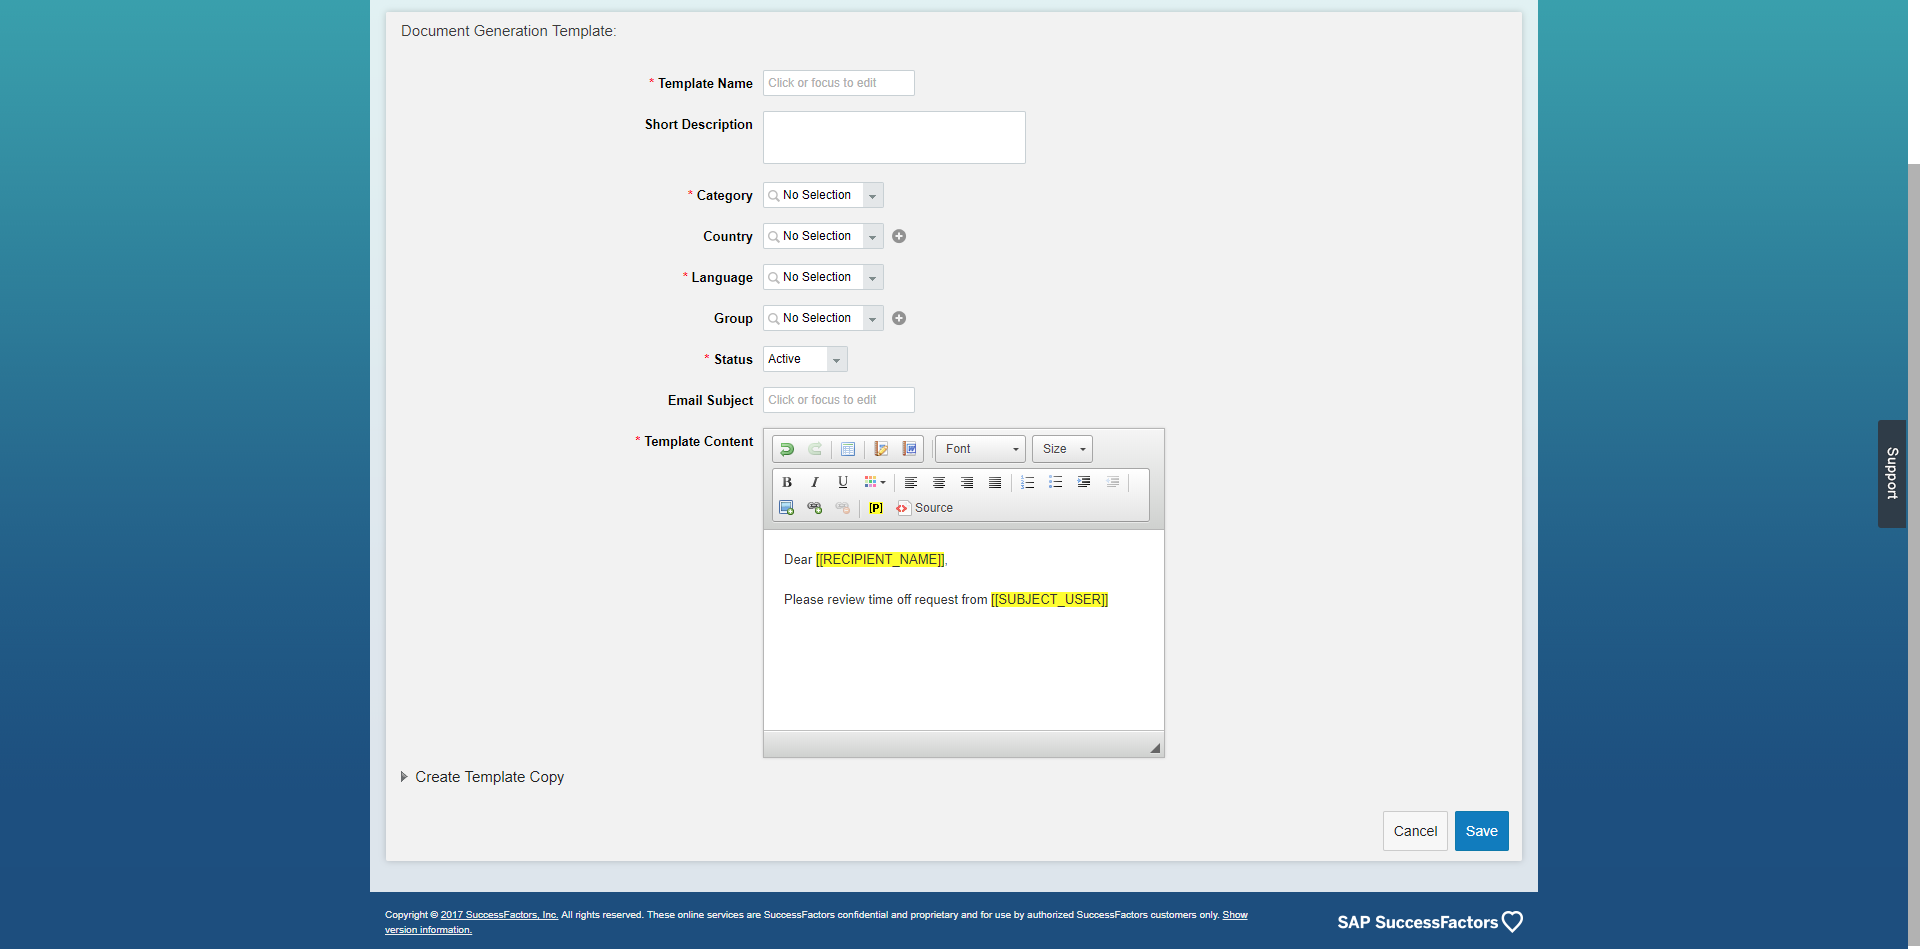This screenshot has width=1920, height=949.
Task: Decrease indent in template content
Action: [x=1113, y=482]
